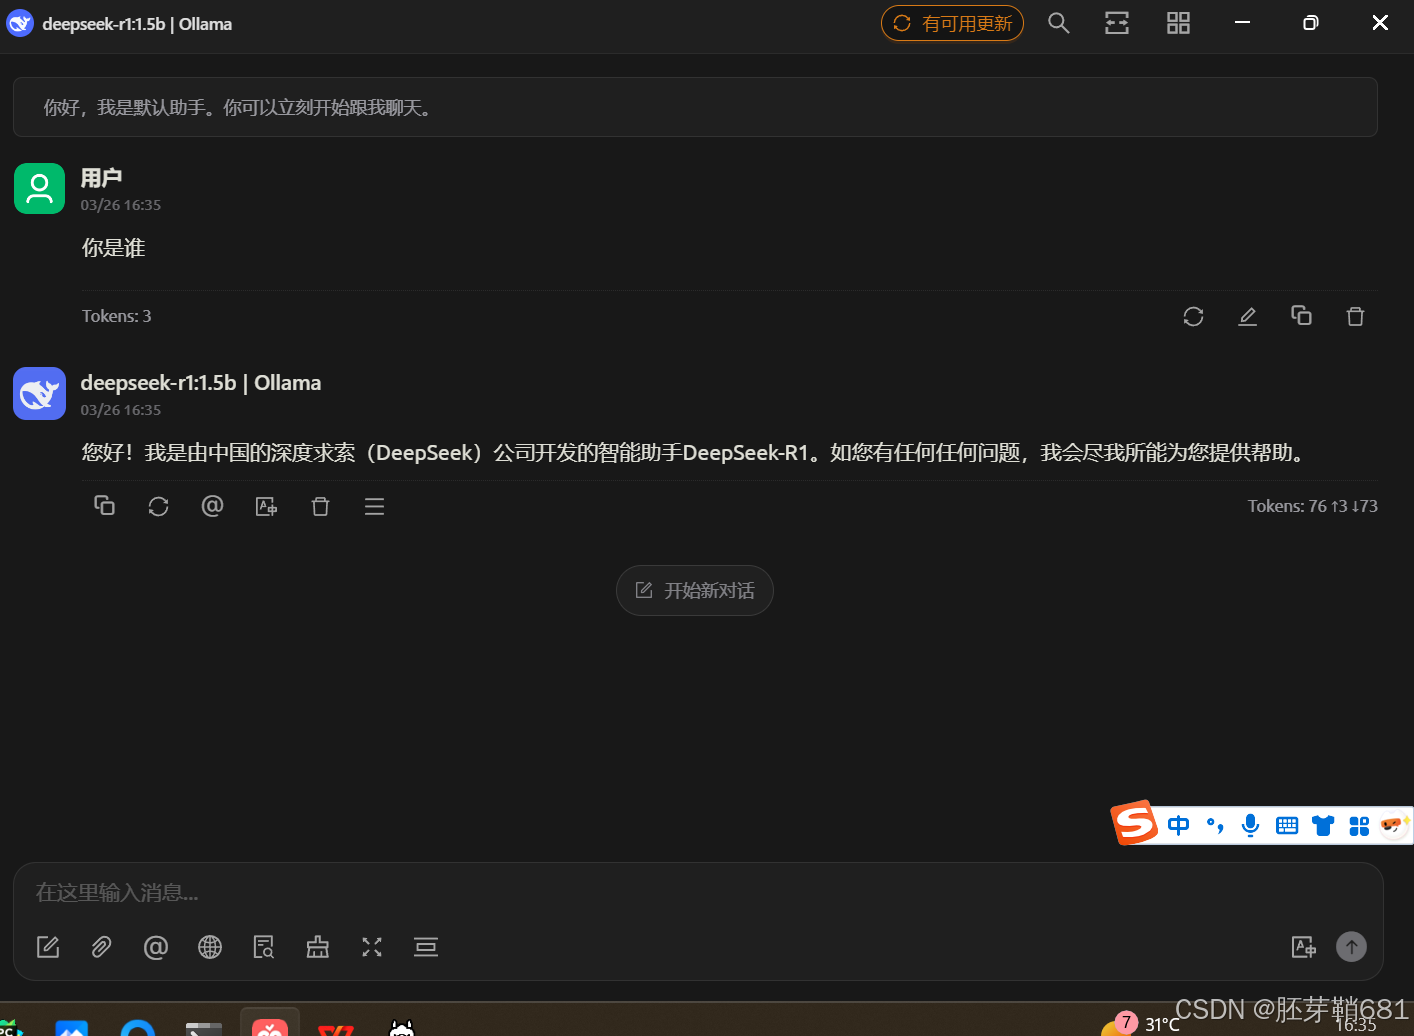1414x1036 pixels.
Task: Click the DeepSeek whale avatar of the reply
Action: [39, 393]
